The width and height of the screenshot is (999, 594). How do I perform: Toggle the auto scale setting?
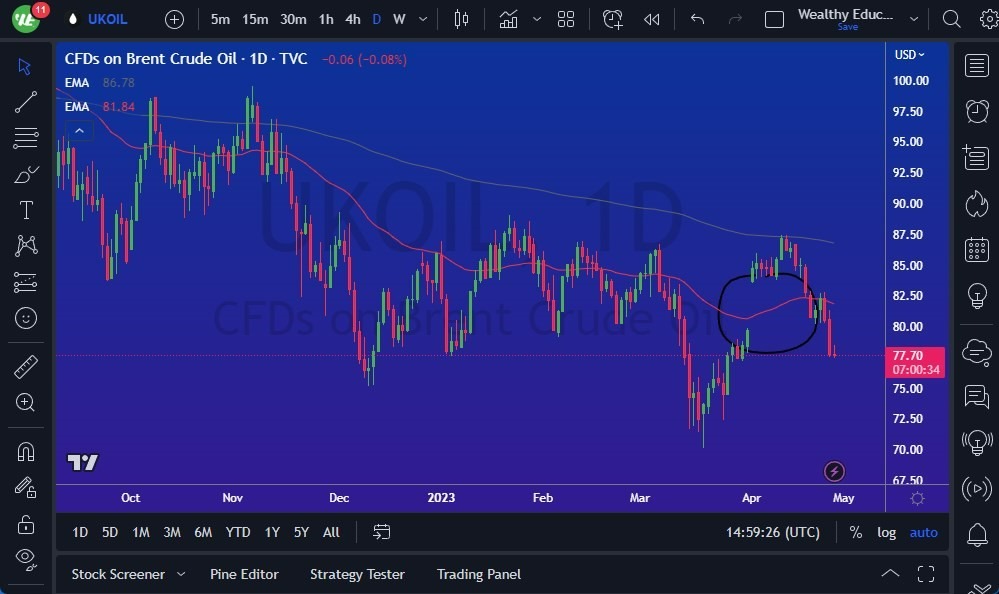pyautogui.click(x=922, y=532)
